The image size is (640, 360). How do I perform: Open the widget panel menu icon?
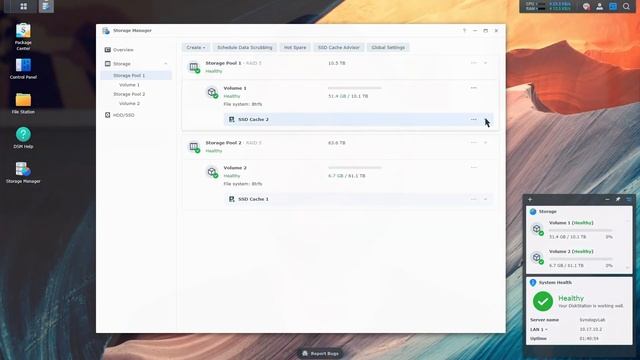click(629, 199)
